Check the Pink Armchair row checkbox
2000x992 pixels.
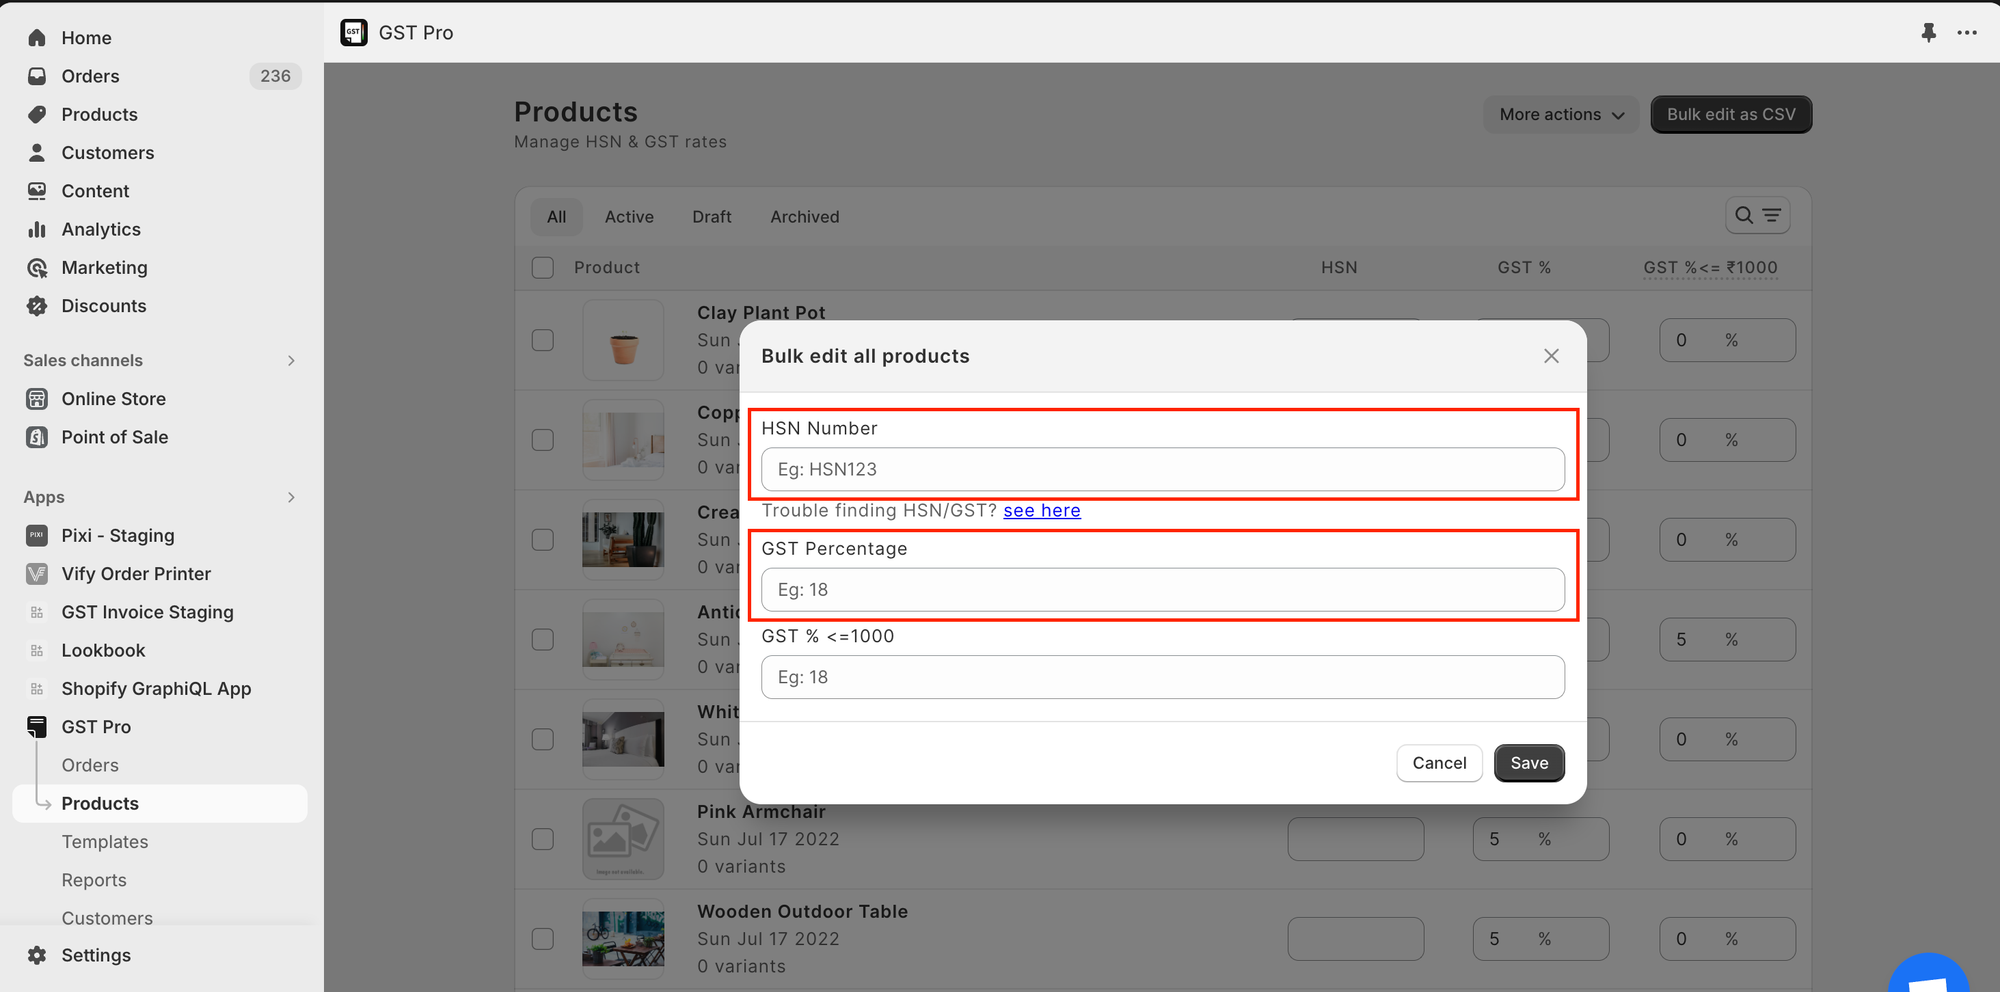click(543, 839)
